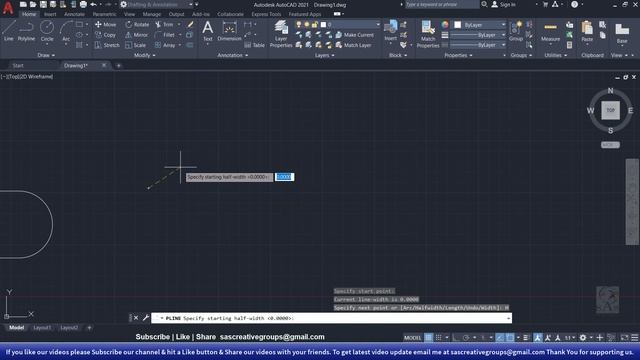Click the half-width dynamic input field
640x360 pixels.
pyautogui.click(x=284, y=177)
